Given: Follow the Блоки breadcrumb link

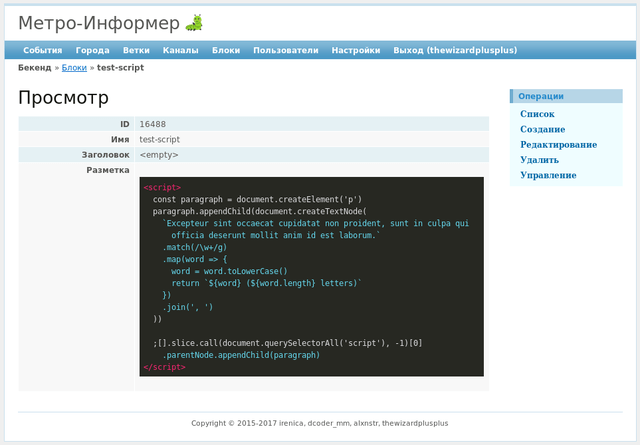Looking at the screenshot, I should click(x=74, y=68).
